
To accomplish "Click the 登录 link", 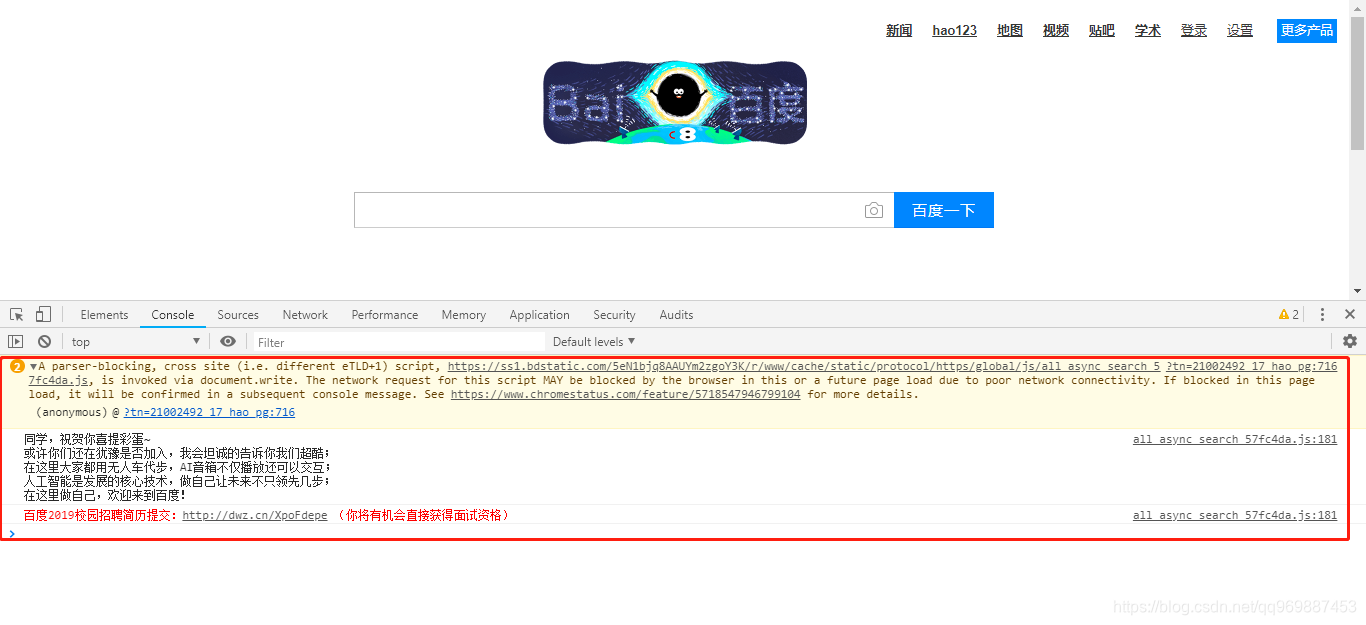I will point(1194,31).
